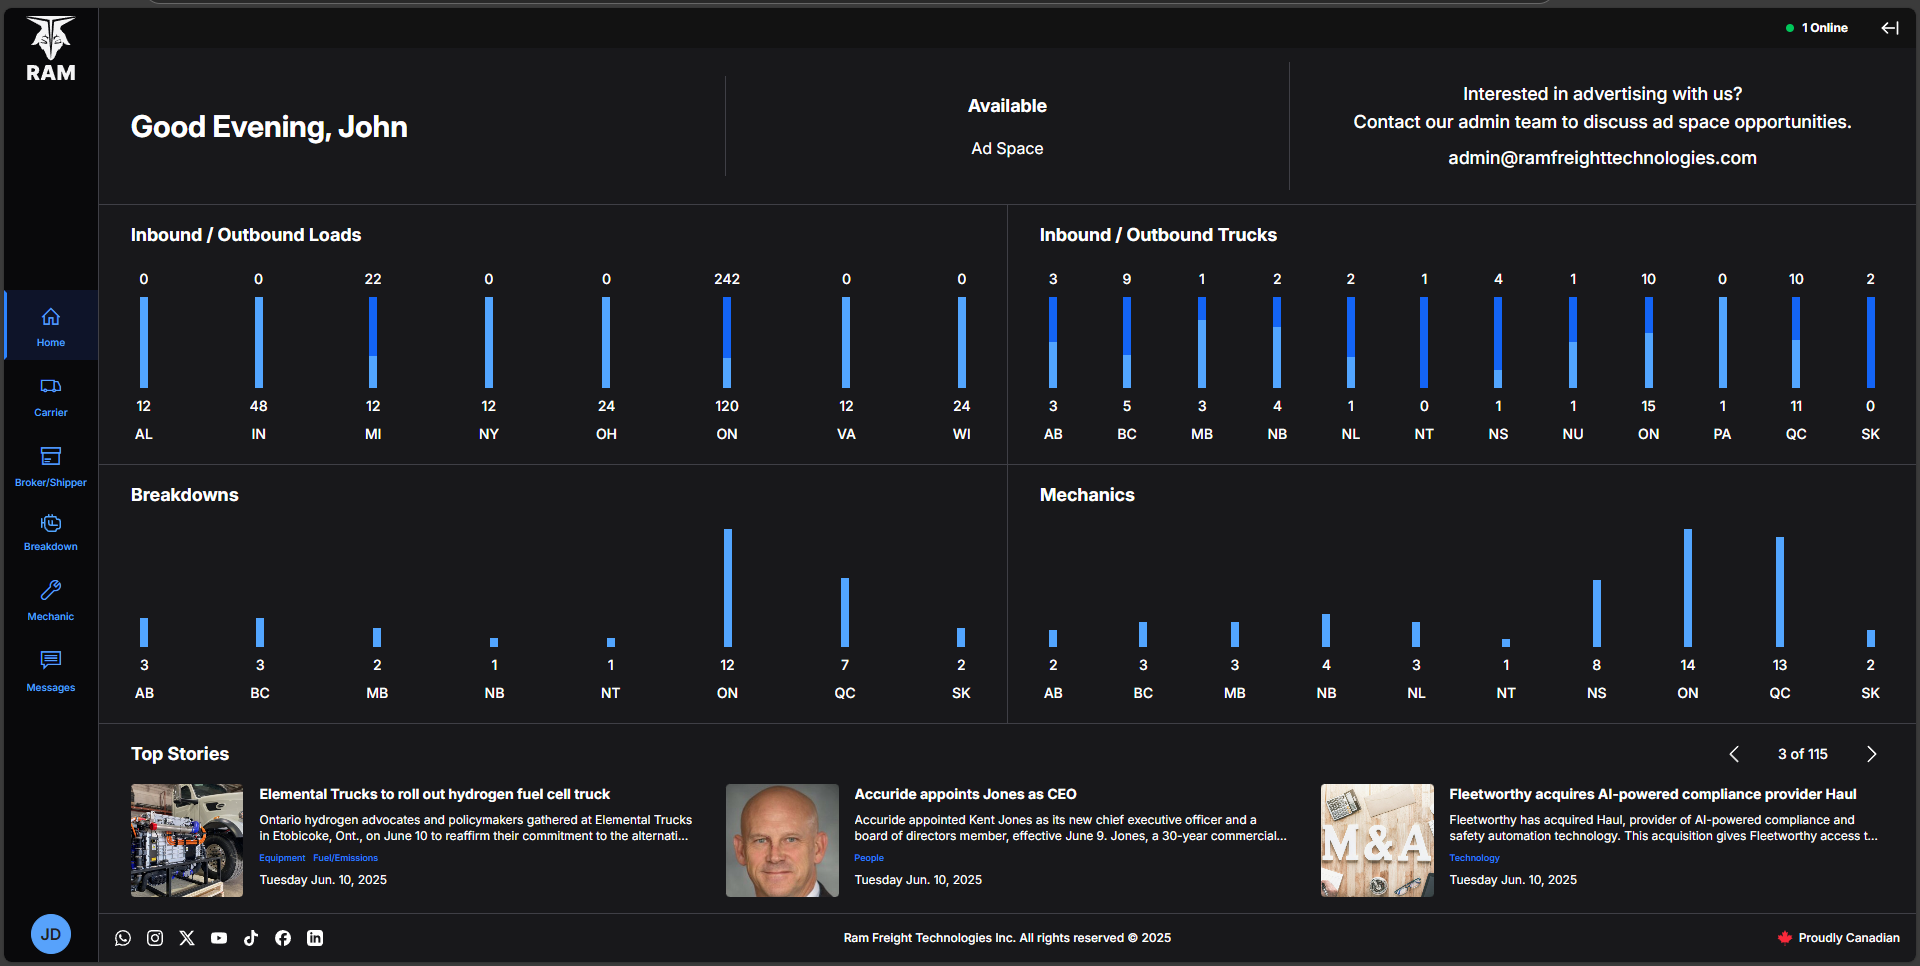The image size is (1920, 966).
Task: Click the JD profile avatar
Action: pos(50,934)
